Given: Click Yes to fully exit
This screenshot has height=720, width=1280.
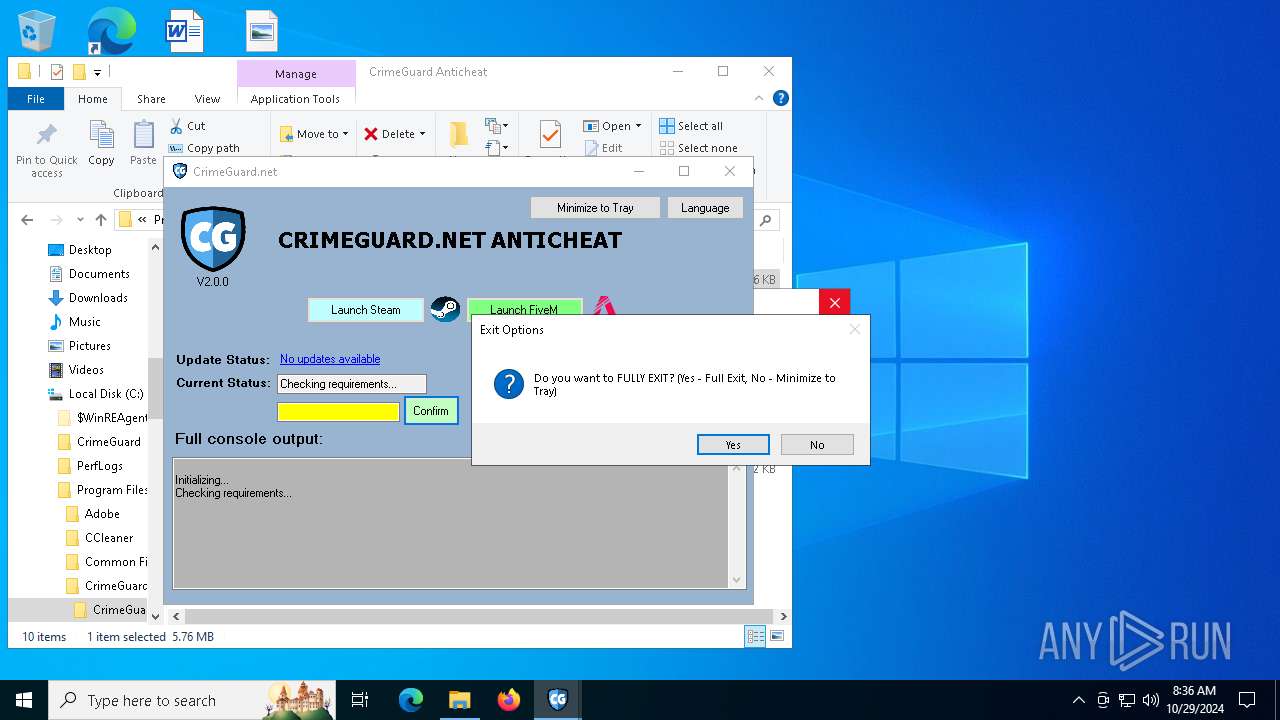Looking at the screenshot, I should coord(733,445).
